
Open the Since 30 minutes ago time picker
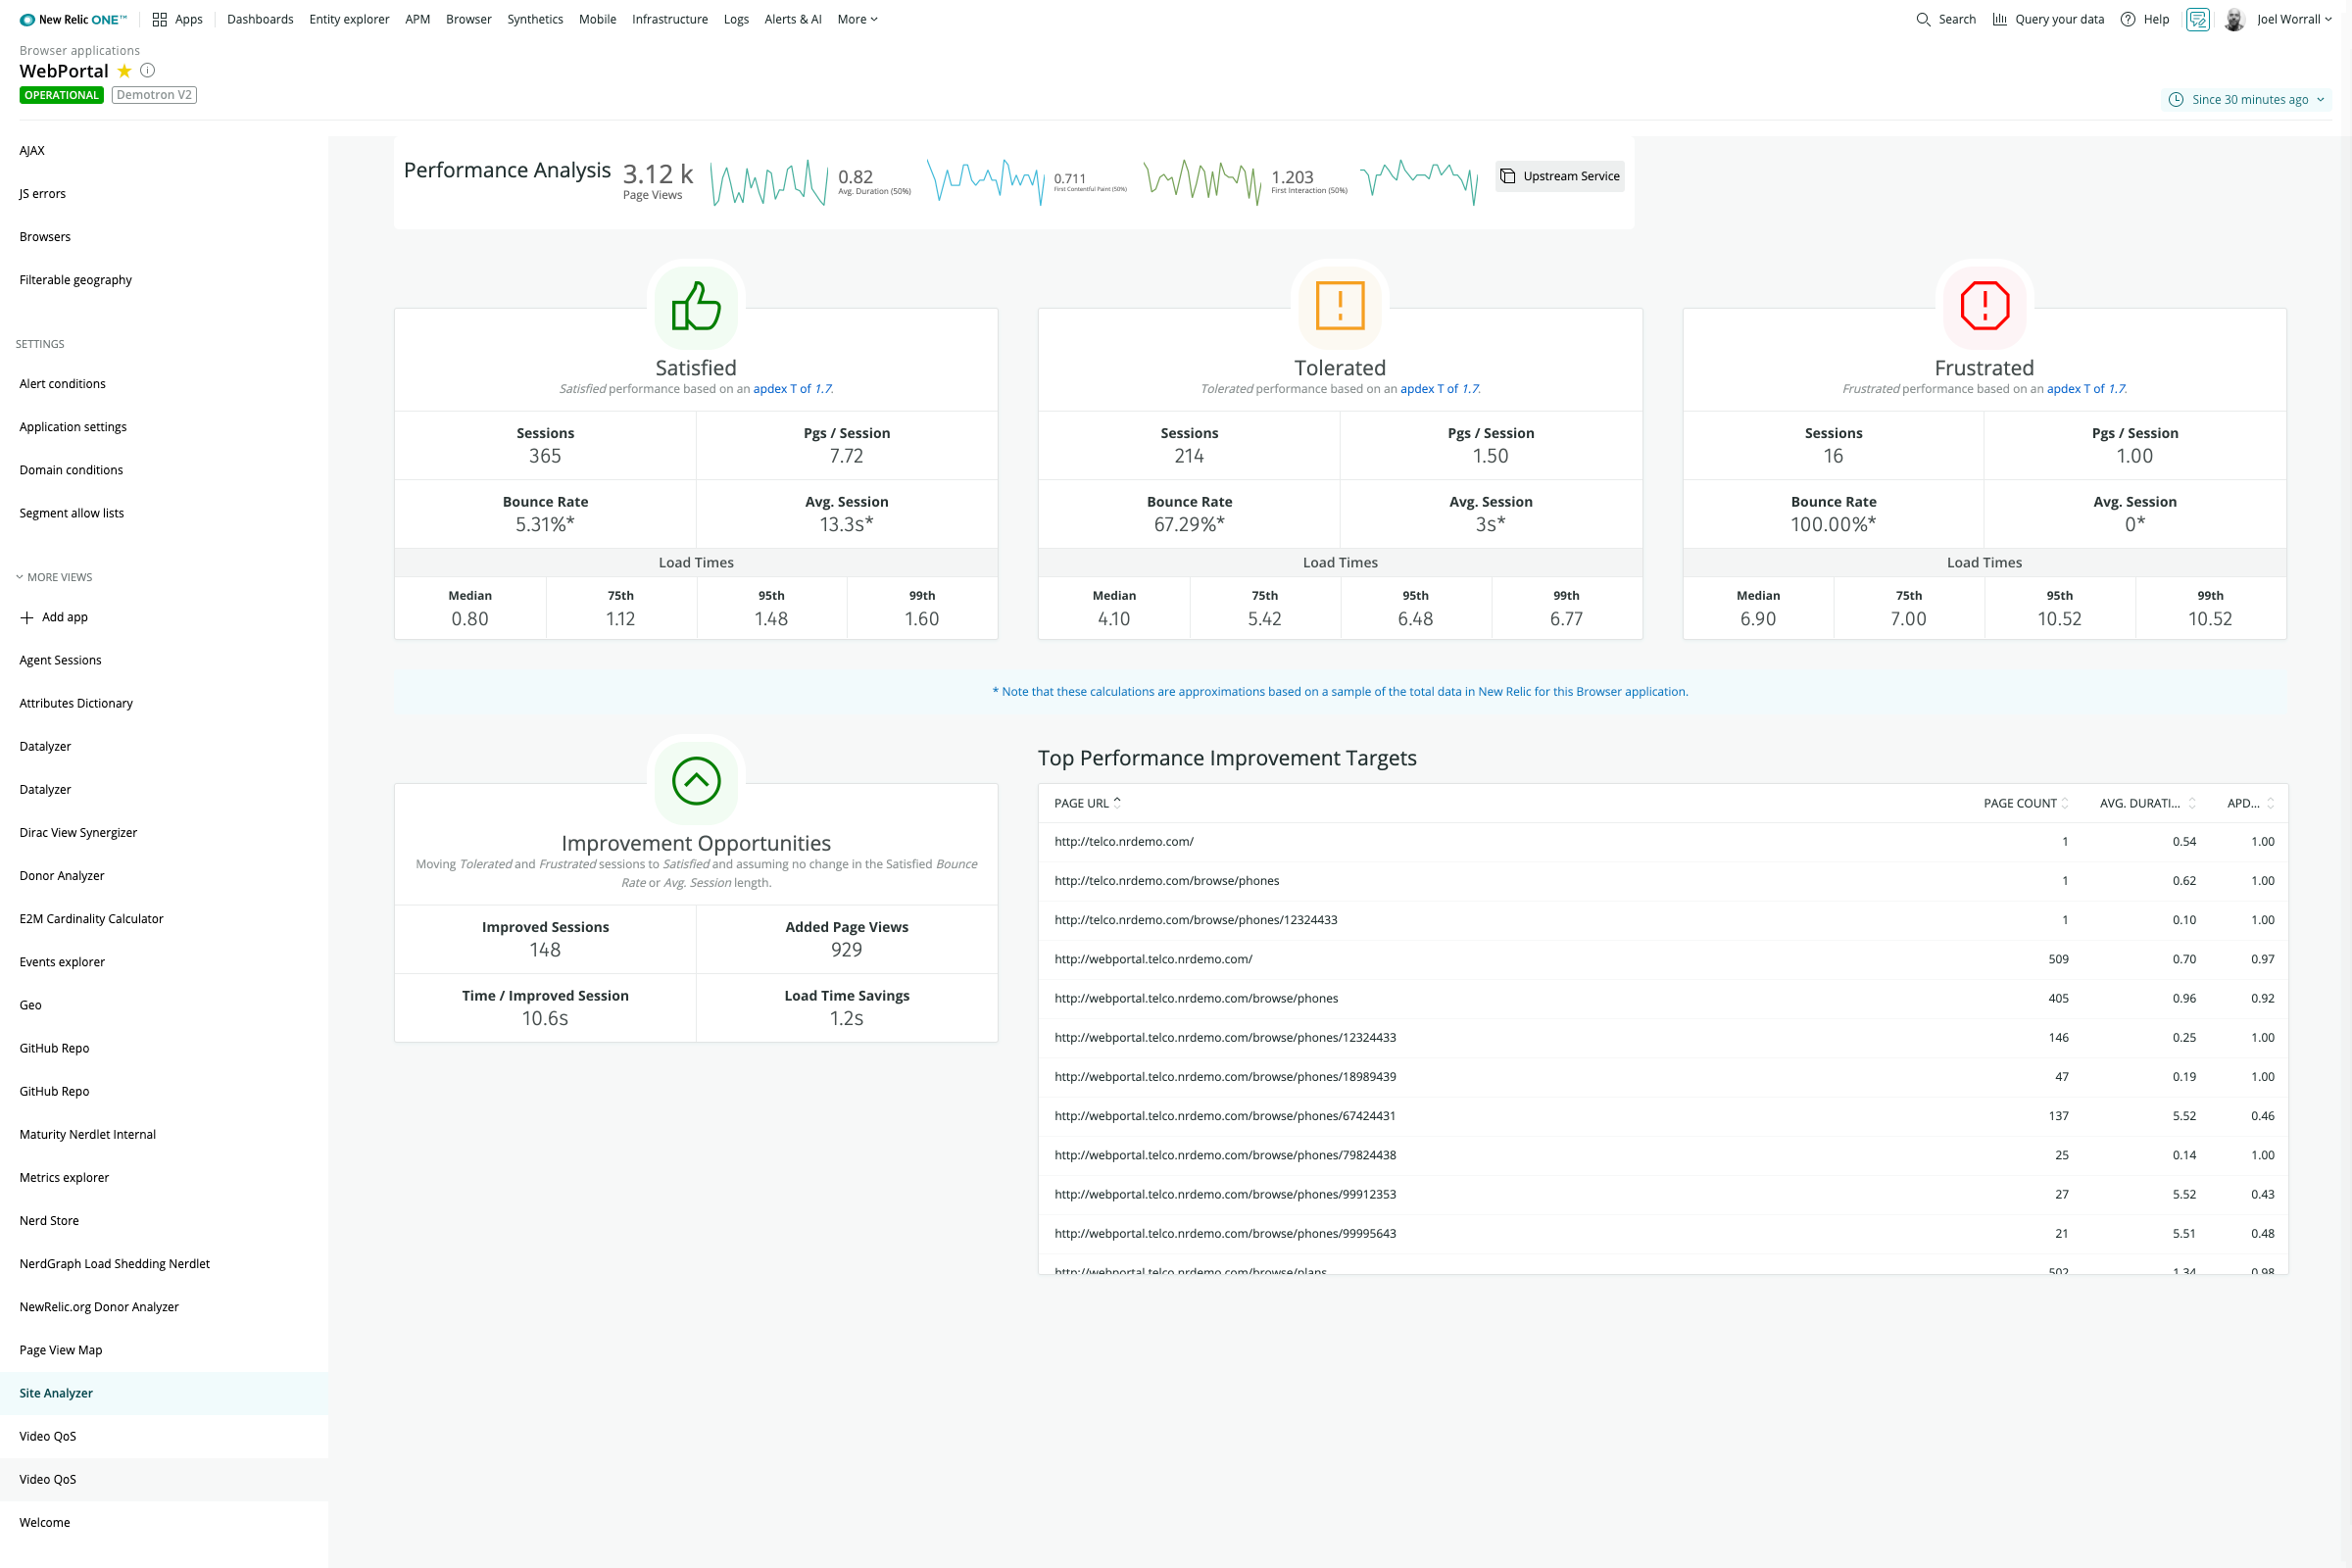pyautogui.click(x=2248, y=99)
